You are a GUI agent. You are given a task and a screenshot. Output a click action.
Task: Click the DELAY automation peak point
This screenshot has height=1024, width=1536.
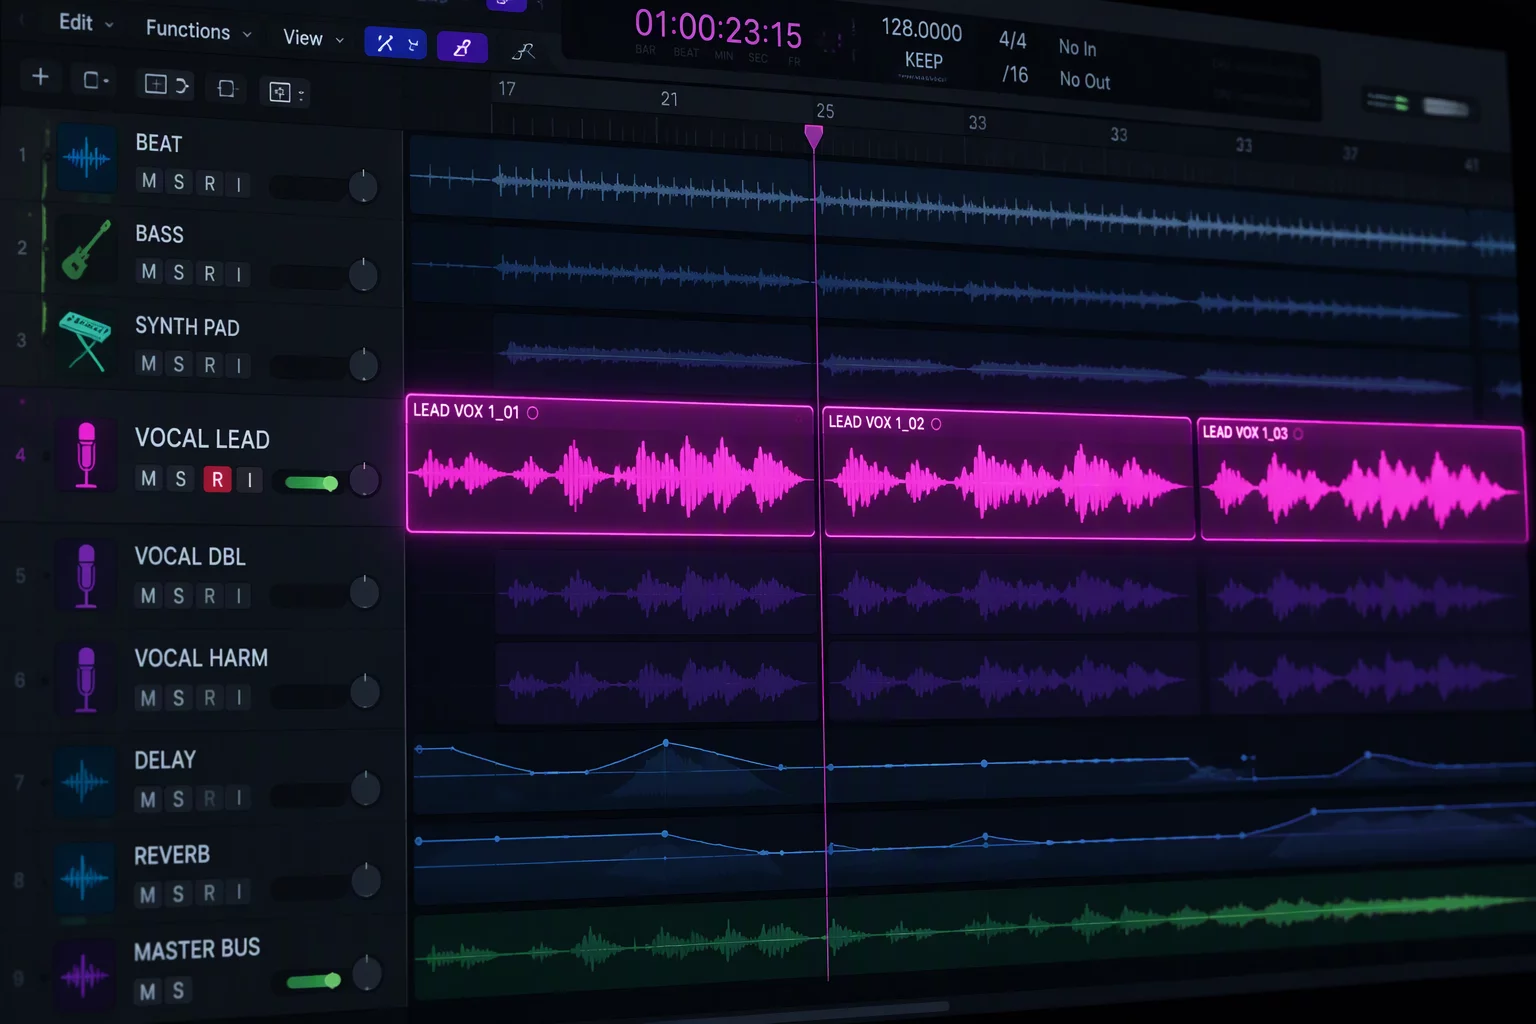666,743
